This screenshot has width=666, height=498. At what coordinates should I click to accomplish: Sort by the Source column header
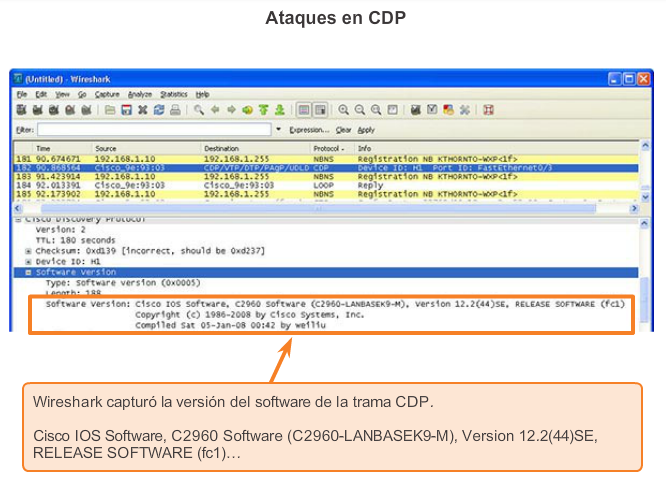(x=146, y=148)
